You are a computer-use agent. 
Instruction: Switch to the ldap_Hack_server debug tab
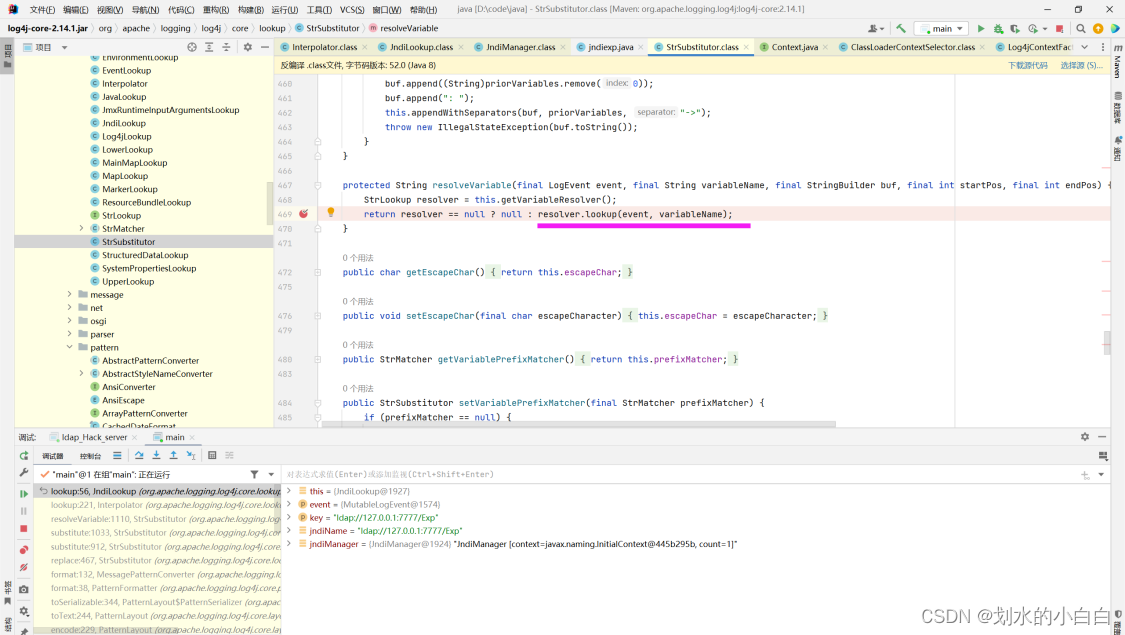[94, 437]
